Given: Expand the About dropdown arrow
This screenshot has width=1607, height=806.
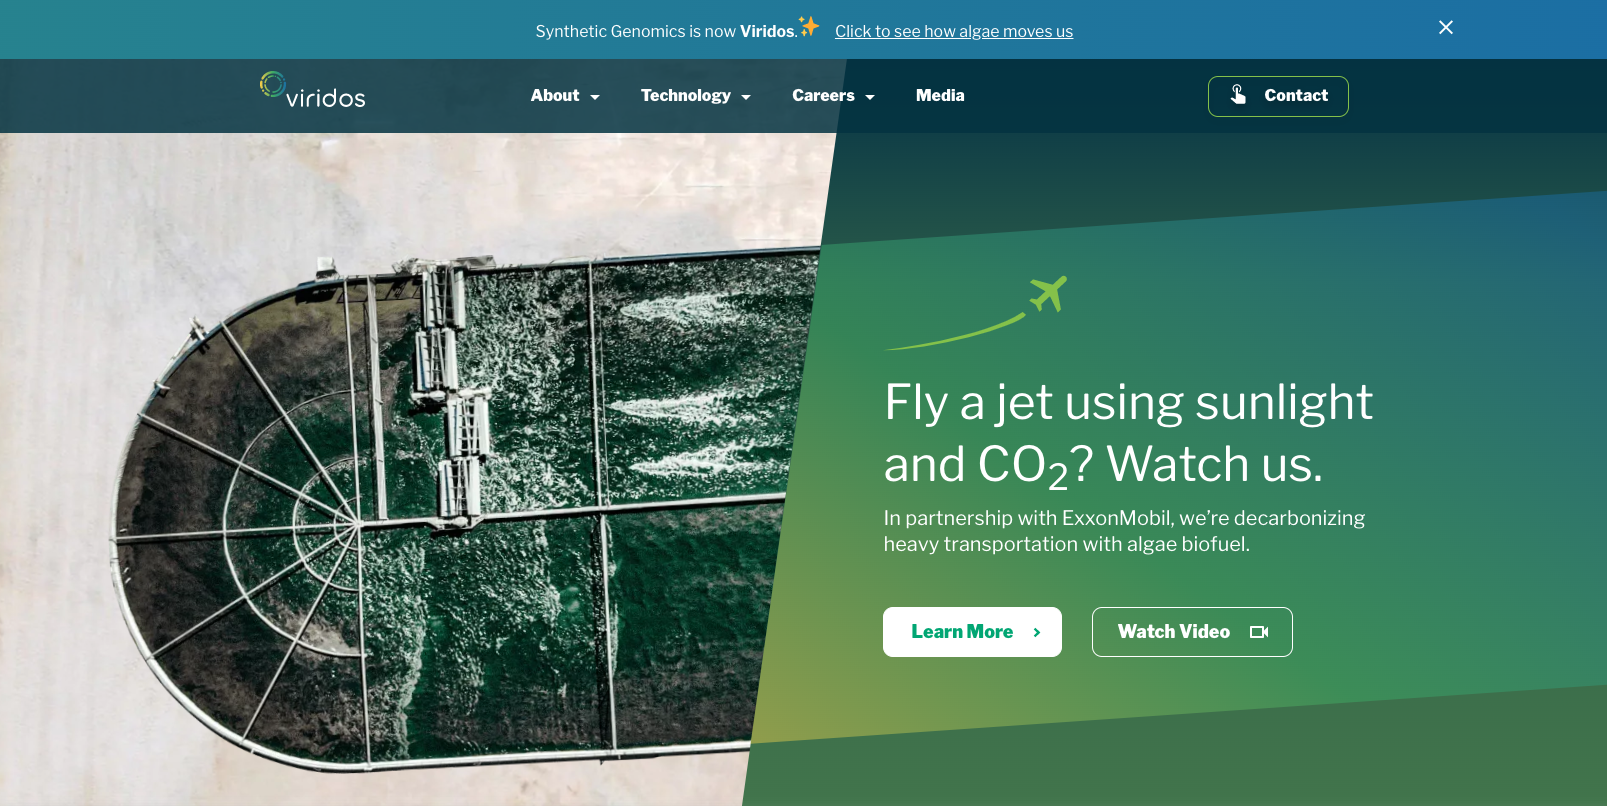Looking at the screenshot, I should (595, 97).
